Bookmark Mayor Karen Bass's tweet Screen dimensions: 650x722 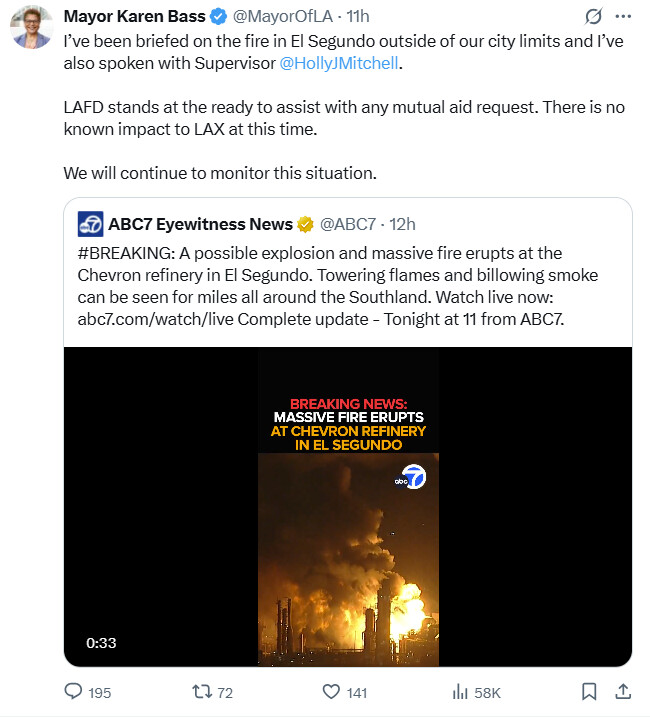(589, 691)
